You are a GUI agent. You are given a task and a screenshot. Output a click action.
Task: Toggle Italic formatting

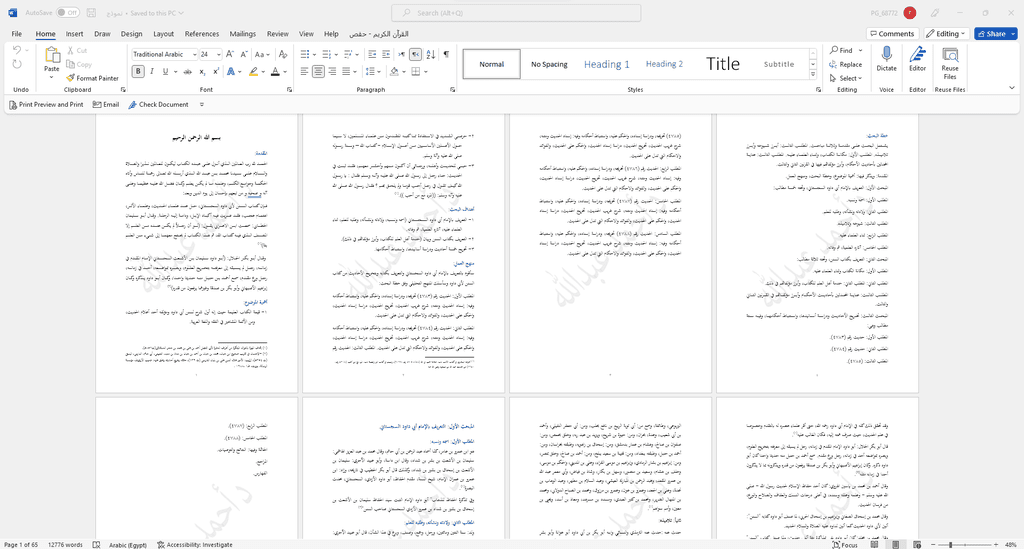coord(152,72)
